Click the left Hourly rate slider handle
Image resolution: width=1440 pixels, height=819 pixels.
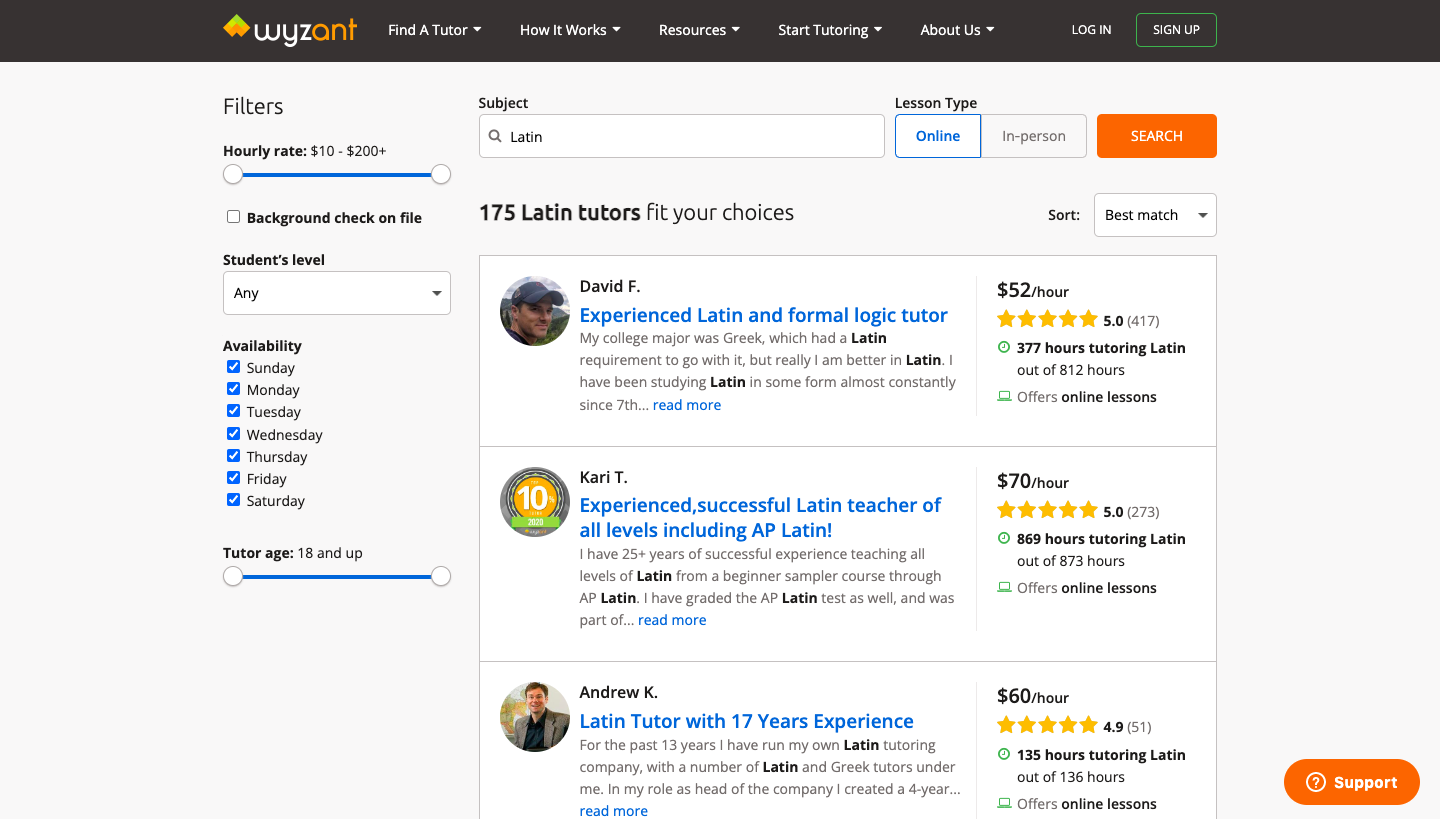[x=233, y=175]
